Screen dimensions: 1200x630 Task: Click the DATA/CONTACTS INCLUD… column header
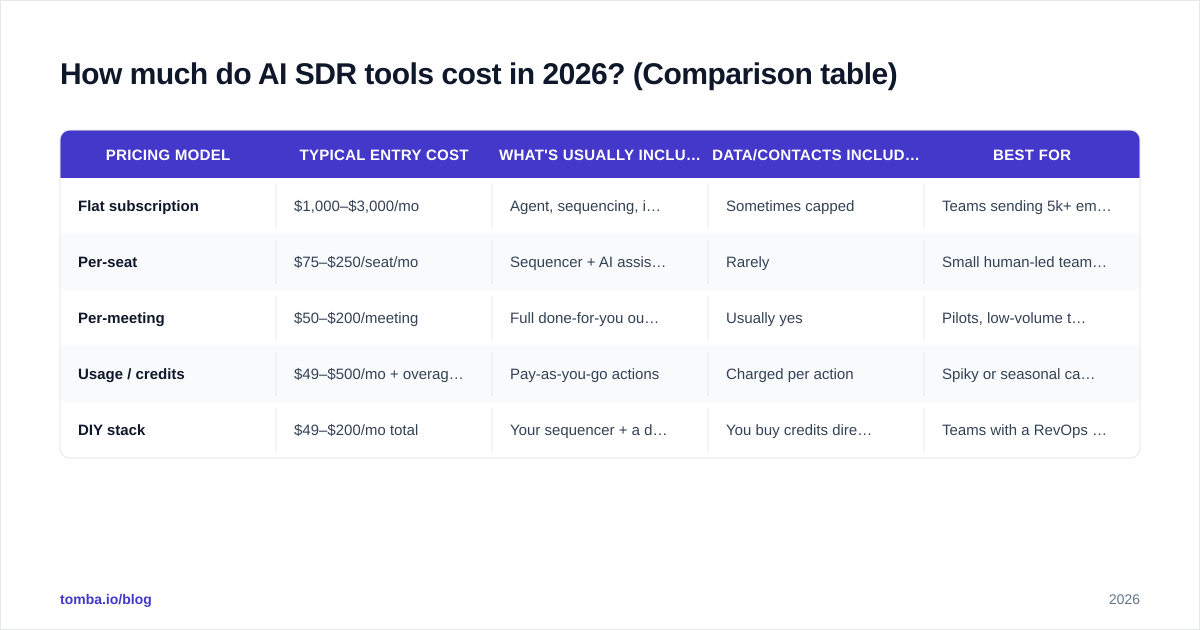click(816, 155)
